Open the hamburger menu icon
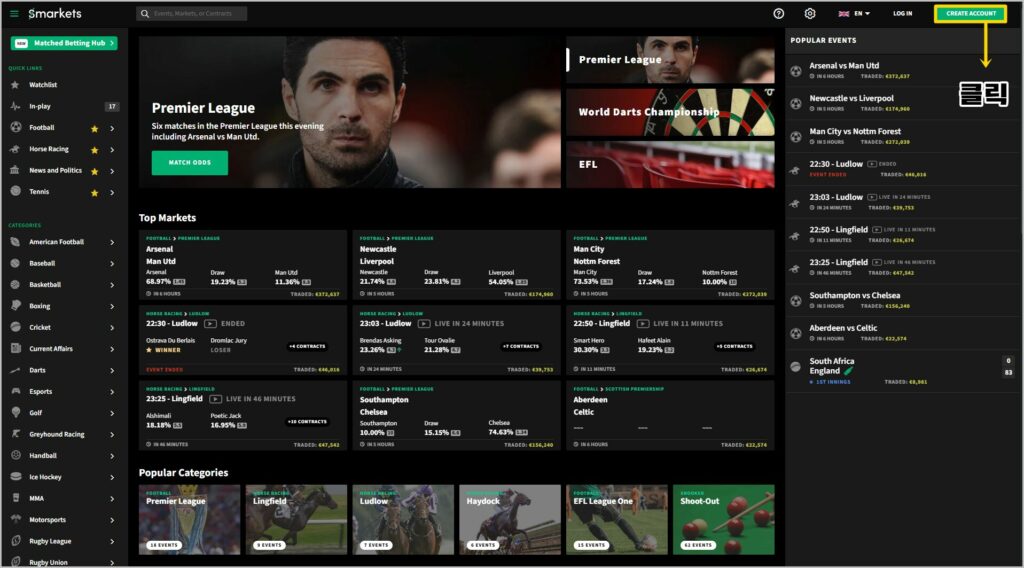 pyautogui.click(x=14, y=13)
